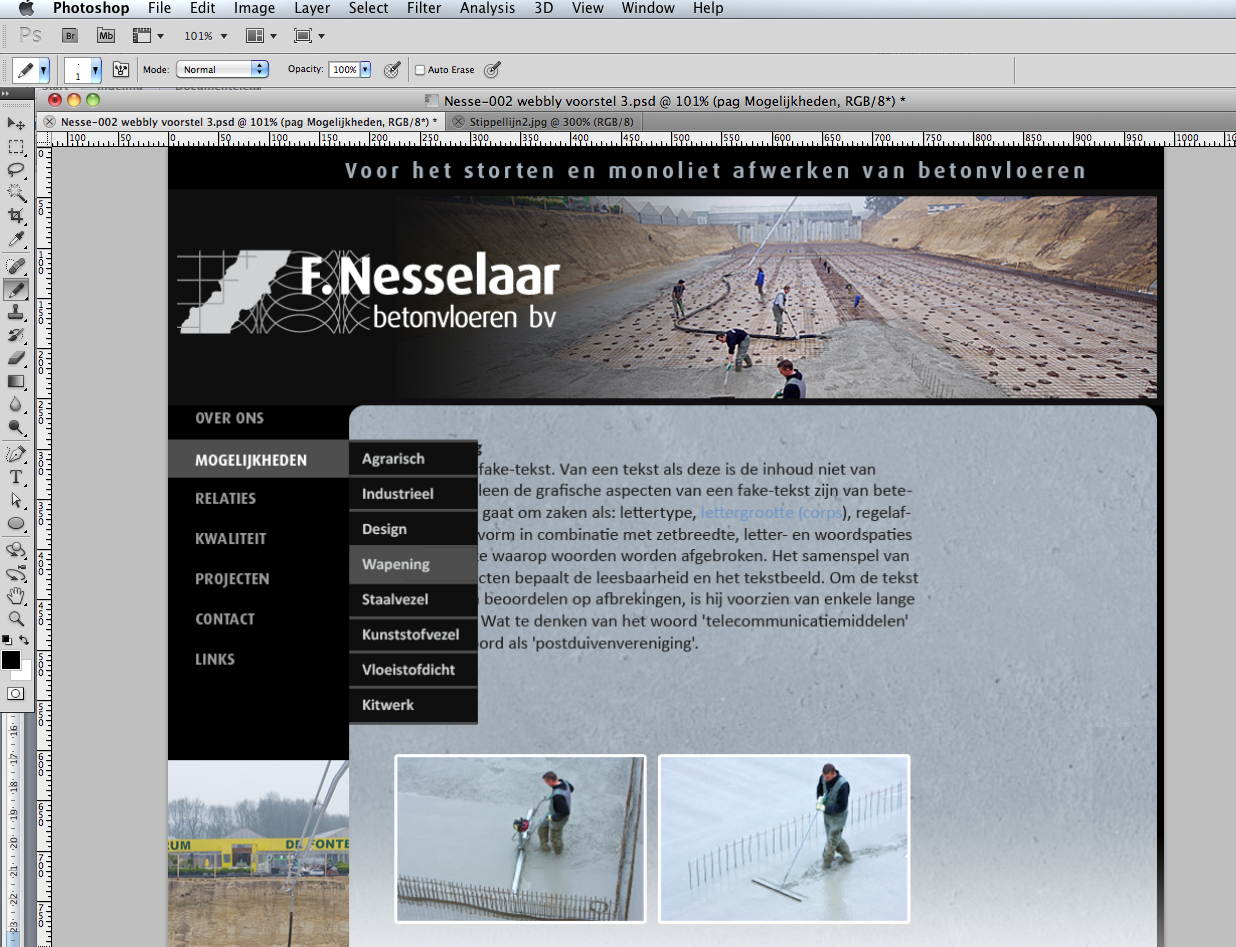Open the Edit menu
Viewport: 1236px width, 947px height.
coord(203,8)
